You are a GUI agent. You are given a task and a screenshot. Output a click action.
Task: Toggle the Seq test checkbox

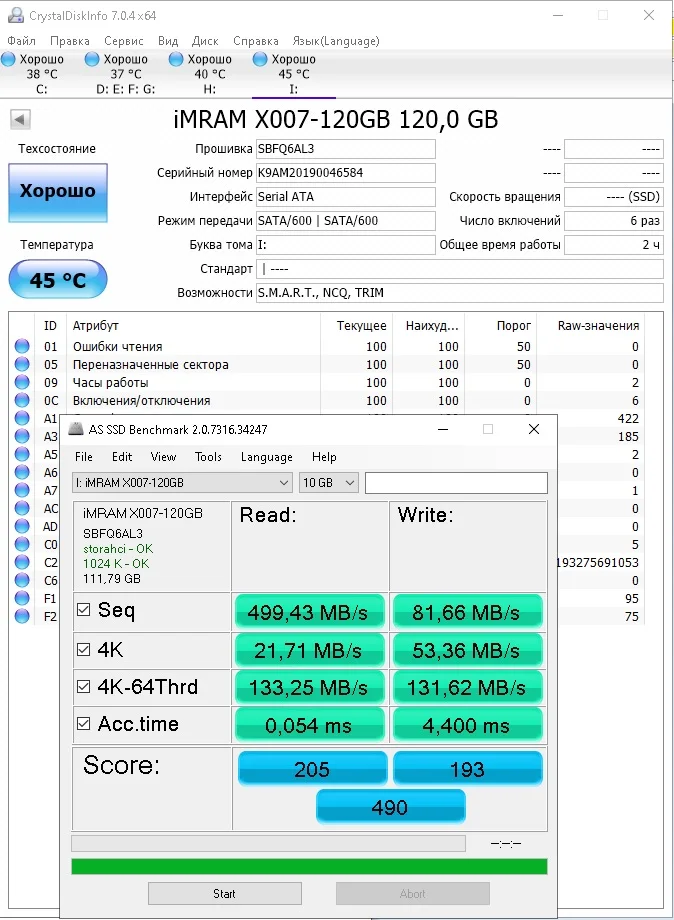(x=84, y=610)
